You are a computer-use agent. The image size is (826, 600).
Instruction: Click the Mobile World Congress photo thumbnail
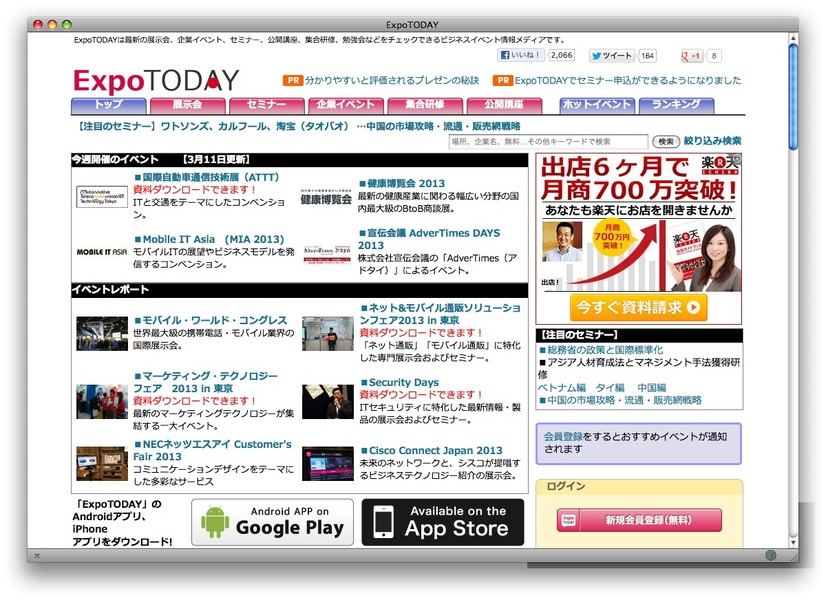coord(102,333)
